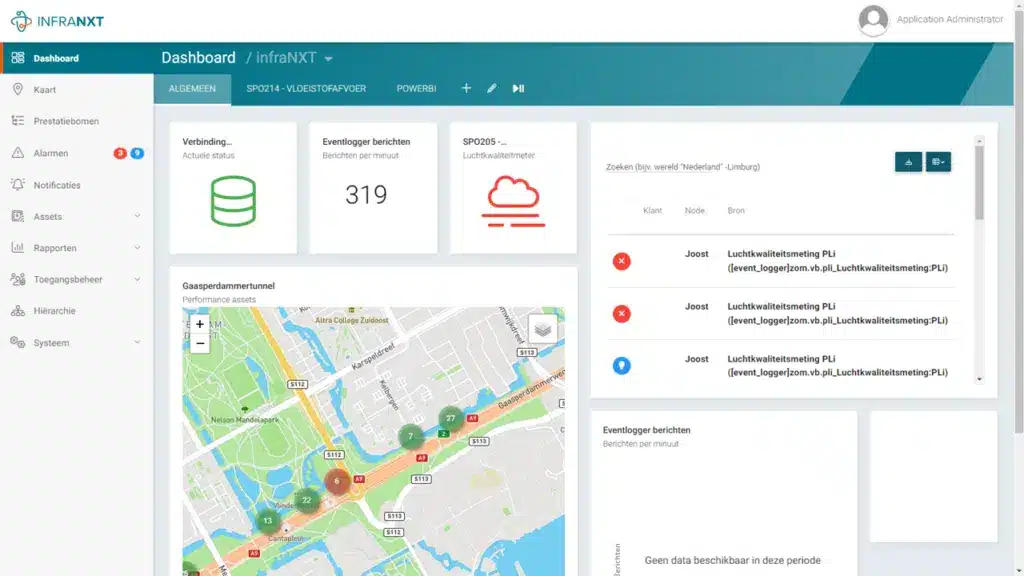This screenshot has height=576, width=1024.
Task: Zoom in on the map
Action: pos(200,324)
